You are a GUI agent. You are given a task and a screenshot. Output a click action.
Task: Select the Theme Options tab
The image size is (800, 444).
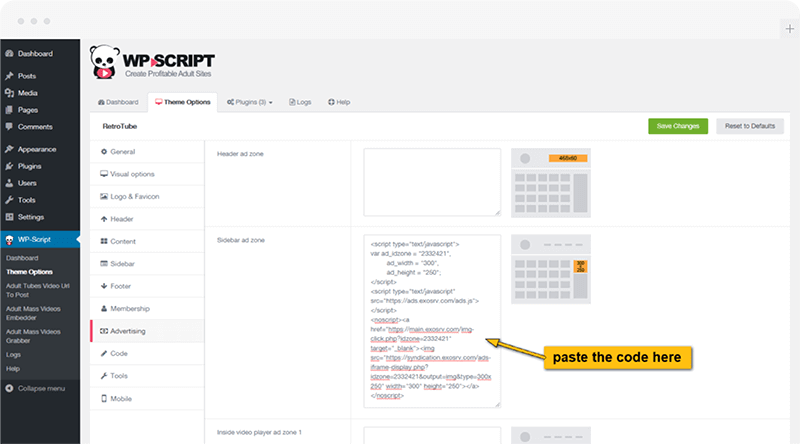click(183, 102)
